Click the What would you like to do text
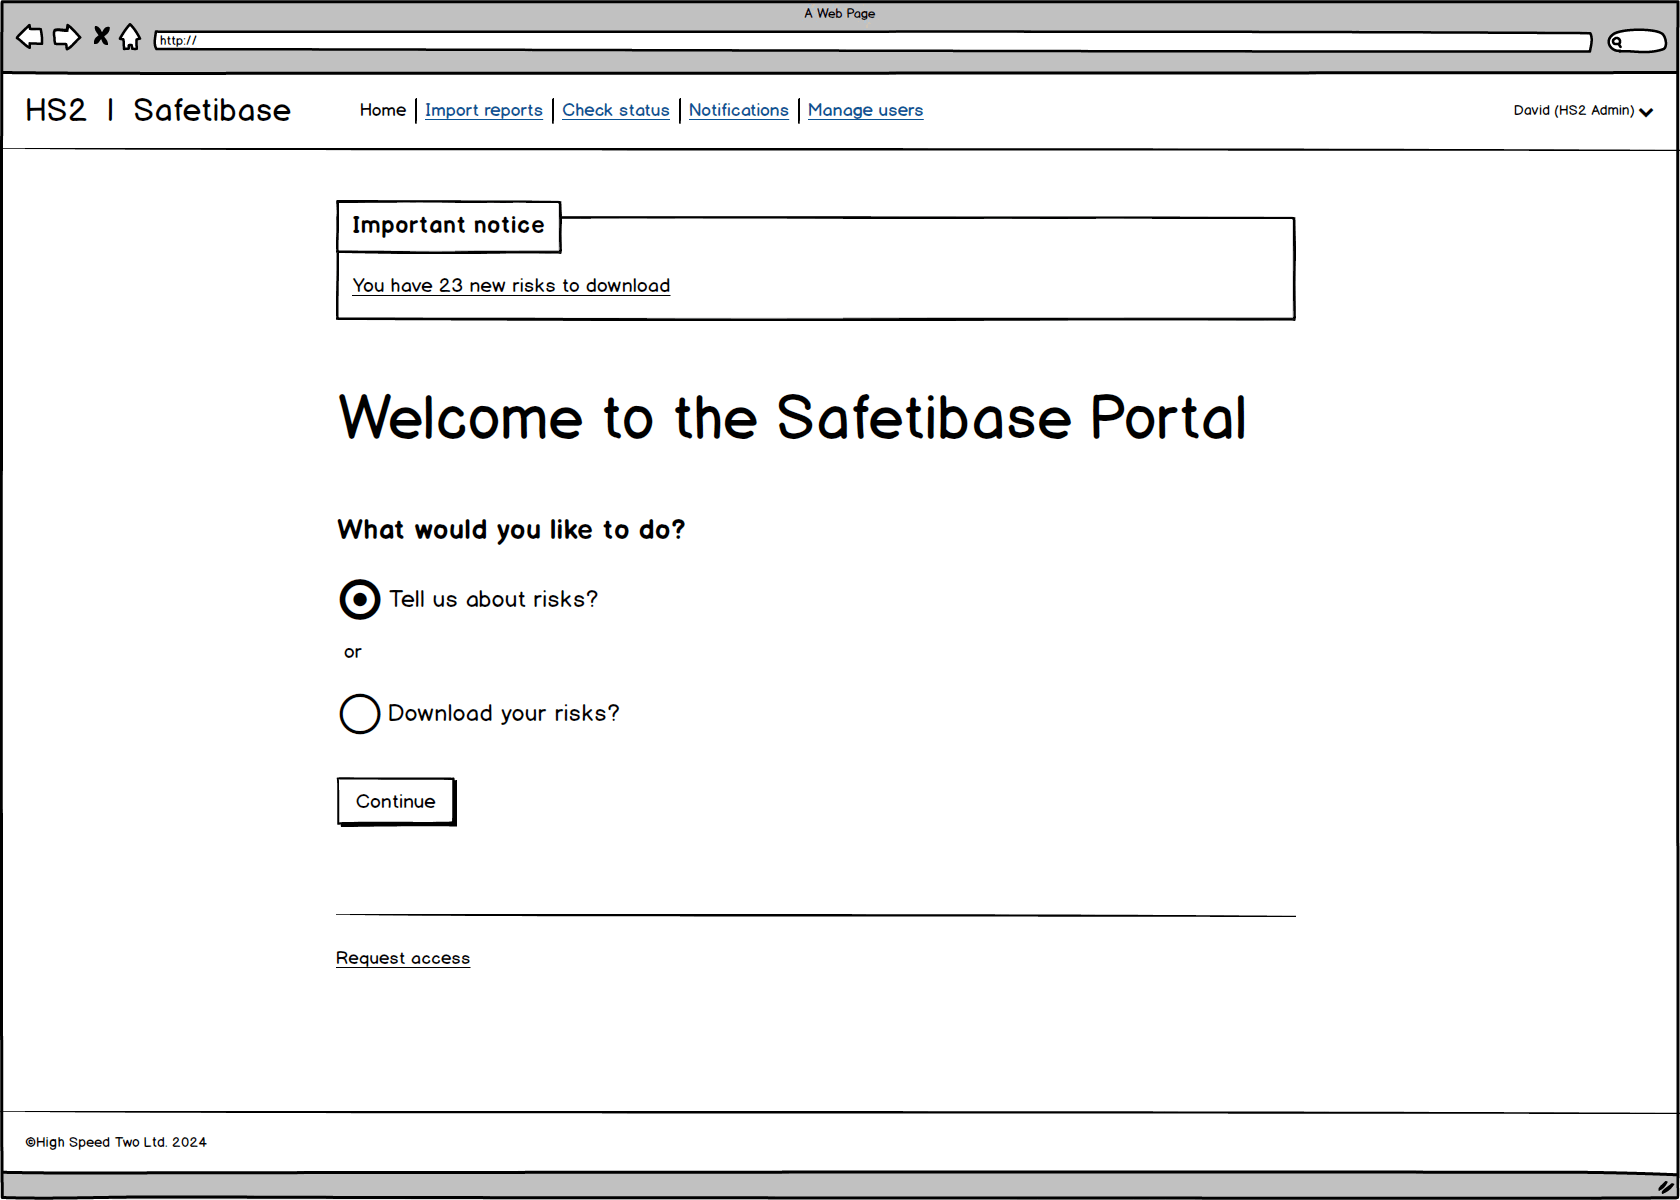This screenshot has width=1680, height=1200. coord(511,530)
